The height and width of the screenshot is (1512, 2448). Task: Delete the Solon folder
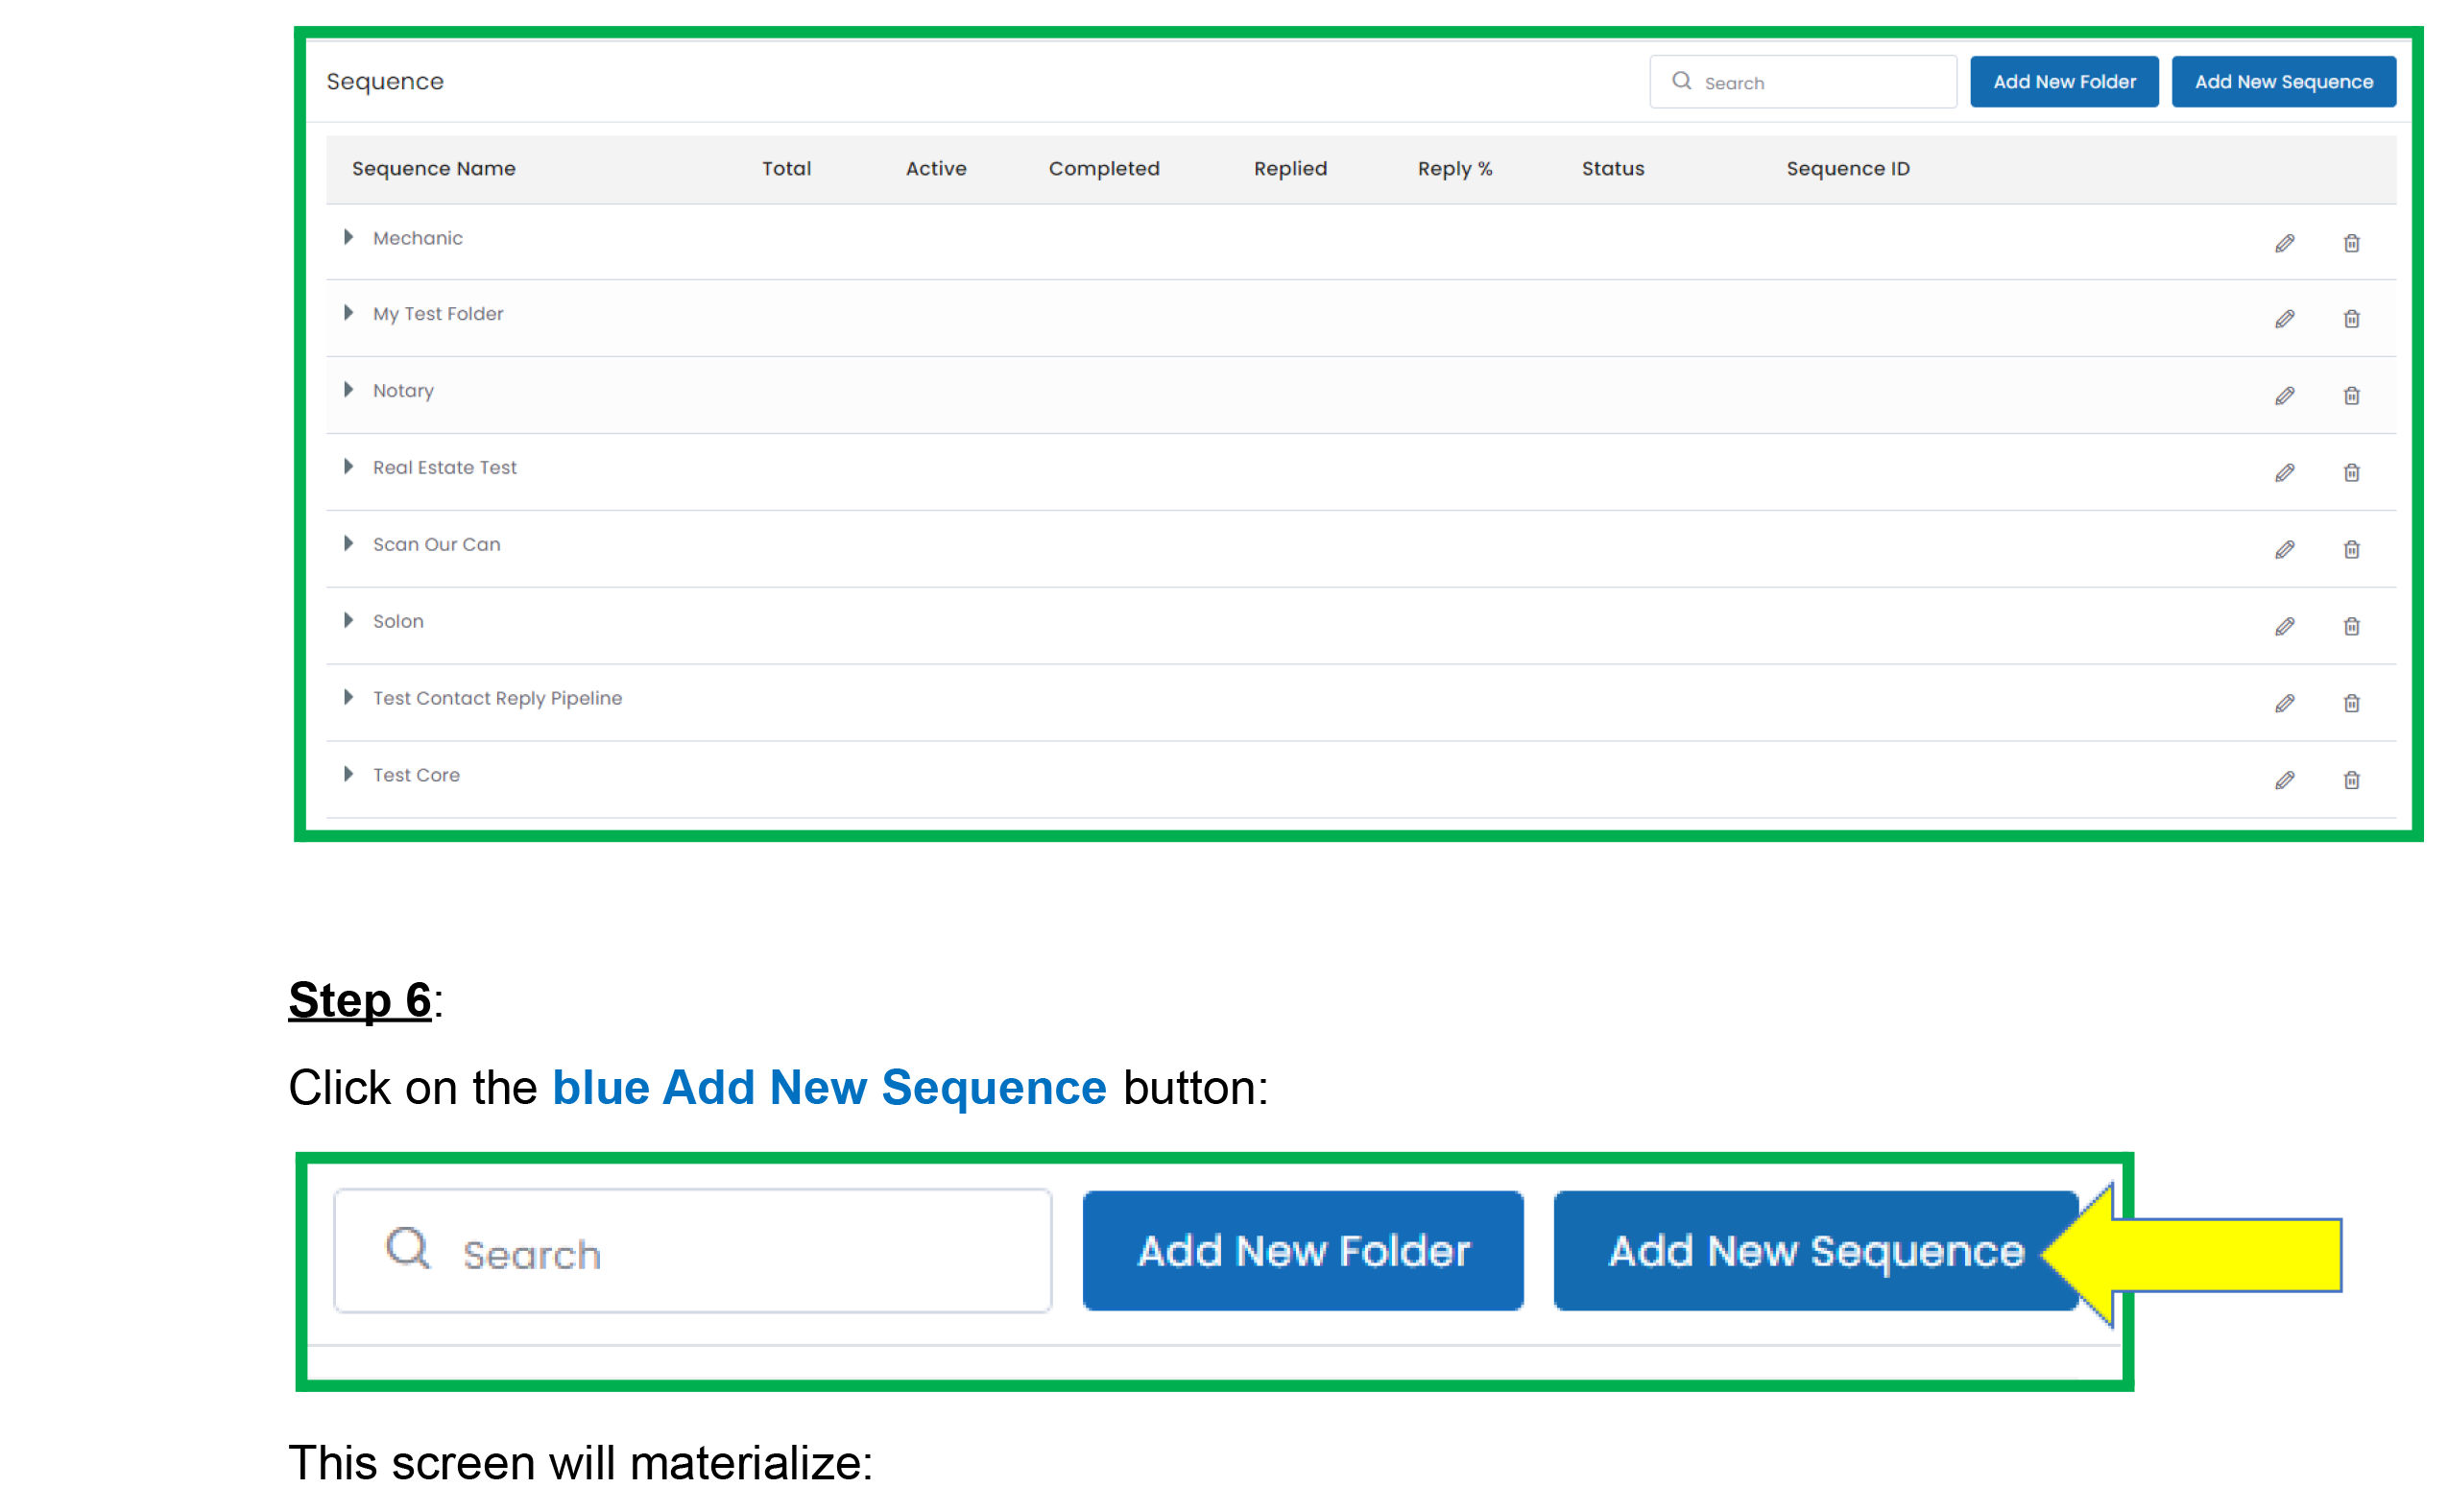[x=2351, y=626]
